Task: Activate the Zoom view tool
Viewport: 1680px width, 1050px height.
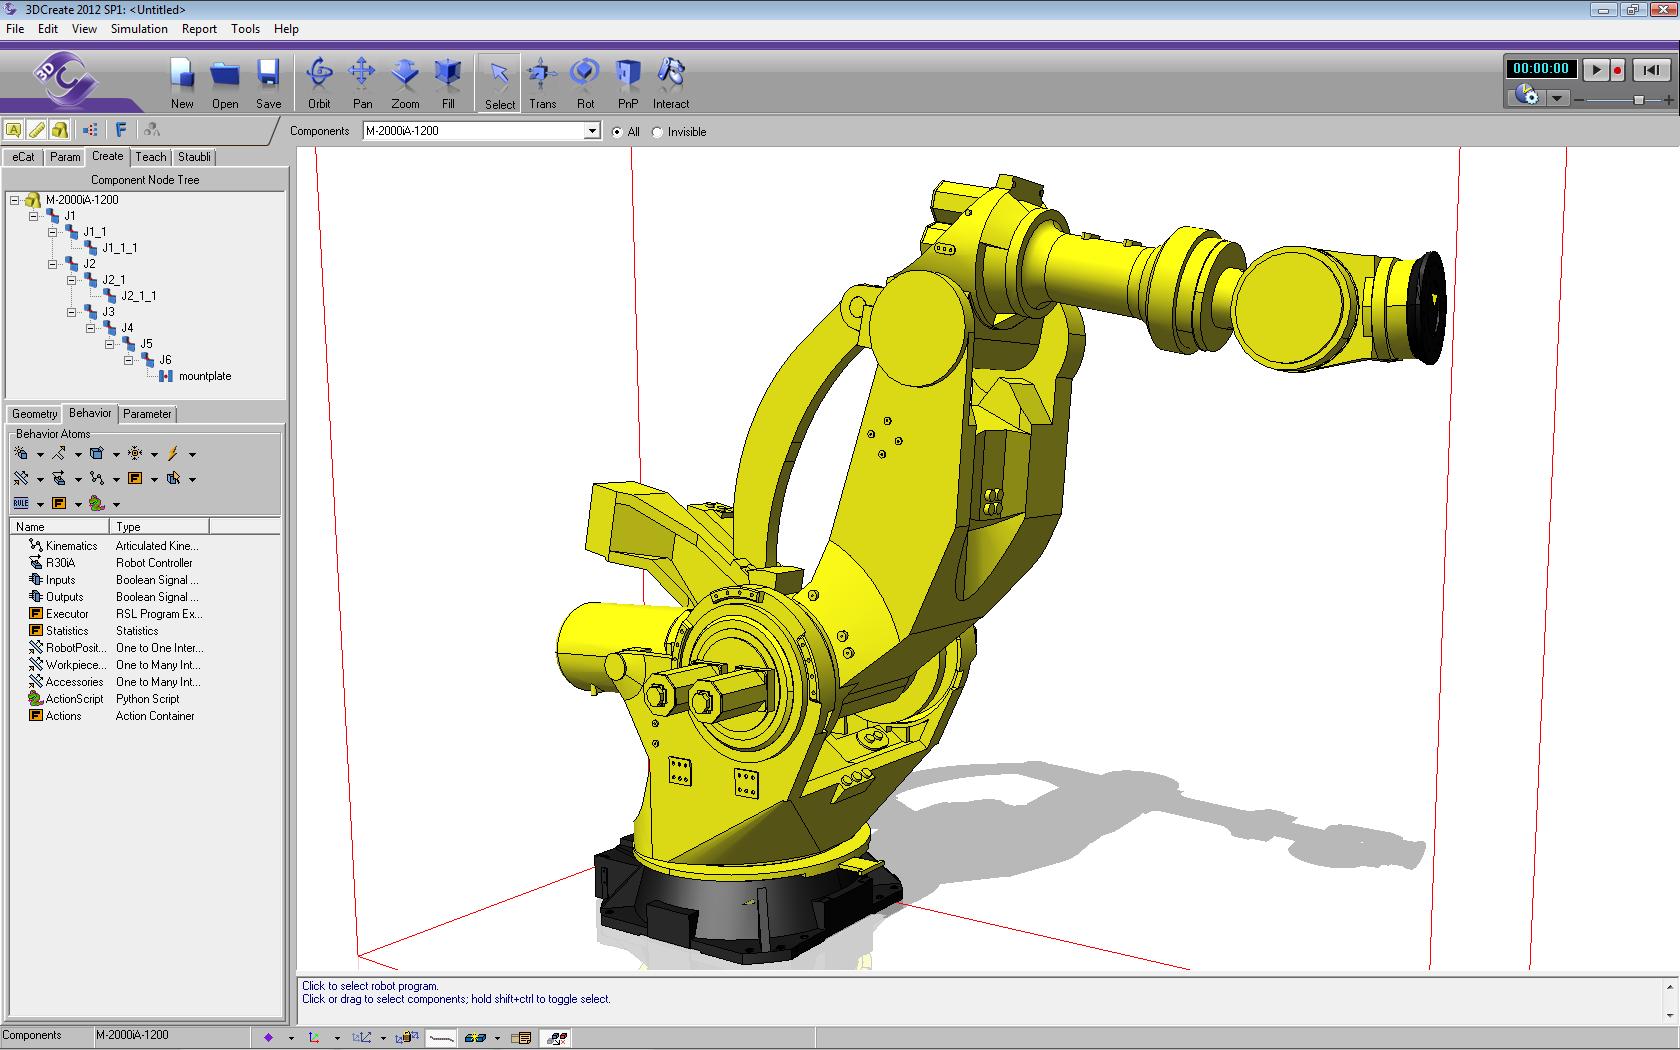Action: click(x=405, y=82)
